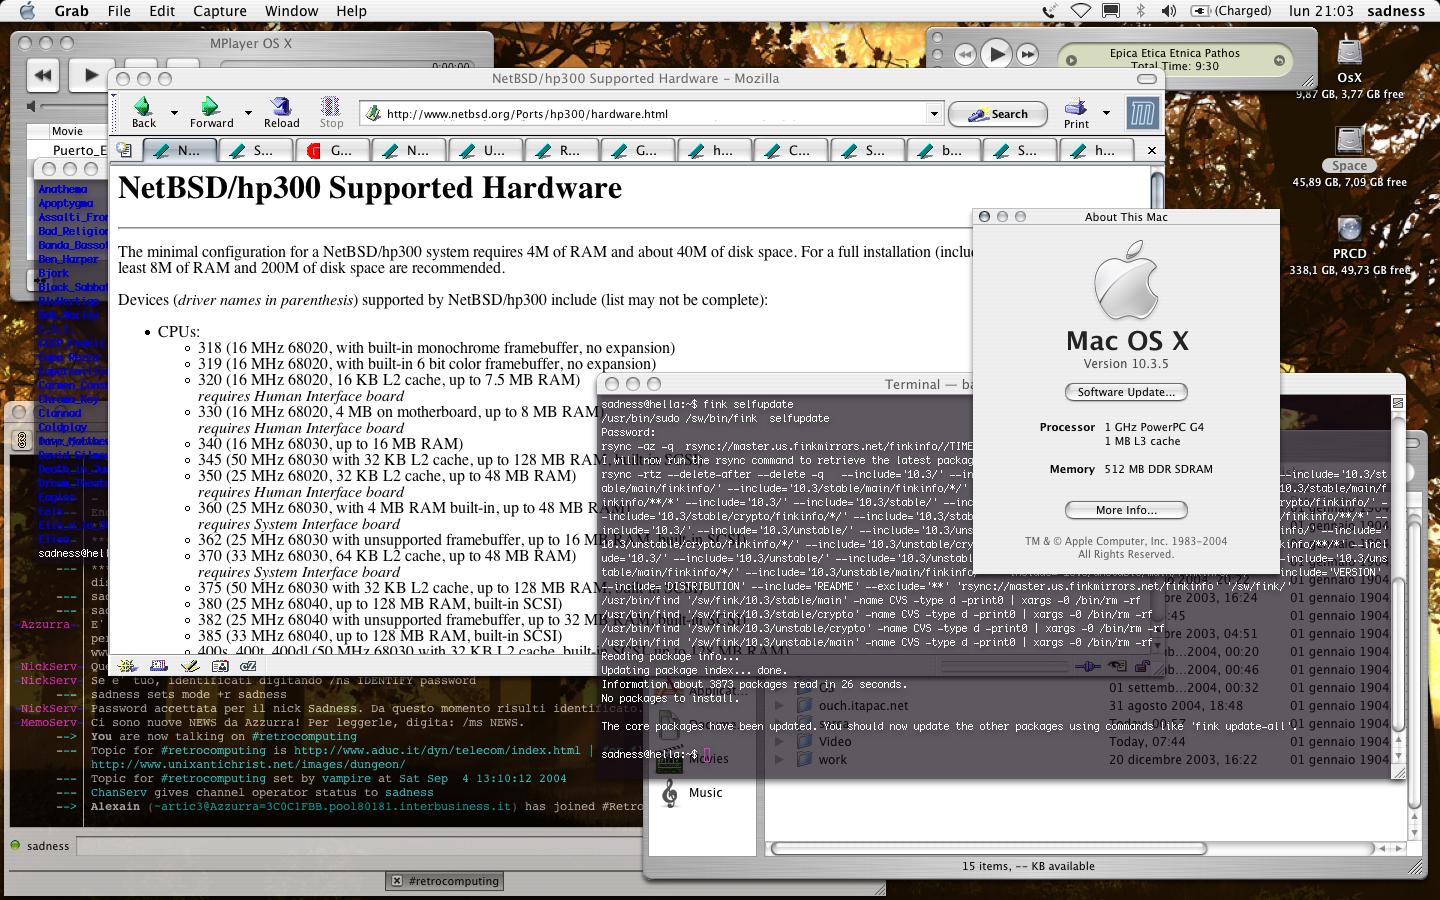Click the MPlayer seek progress bar
Image resolution: width=1440 pixels, height=900 pixels.
(345, 66)
